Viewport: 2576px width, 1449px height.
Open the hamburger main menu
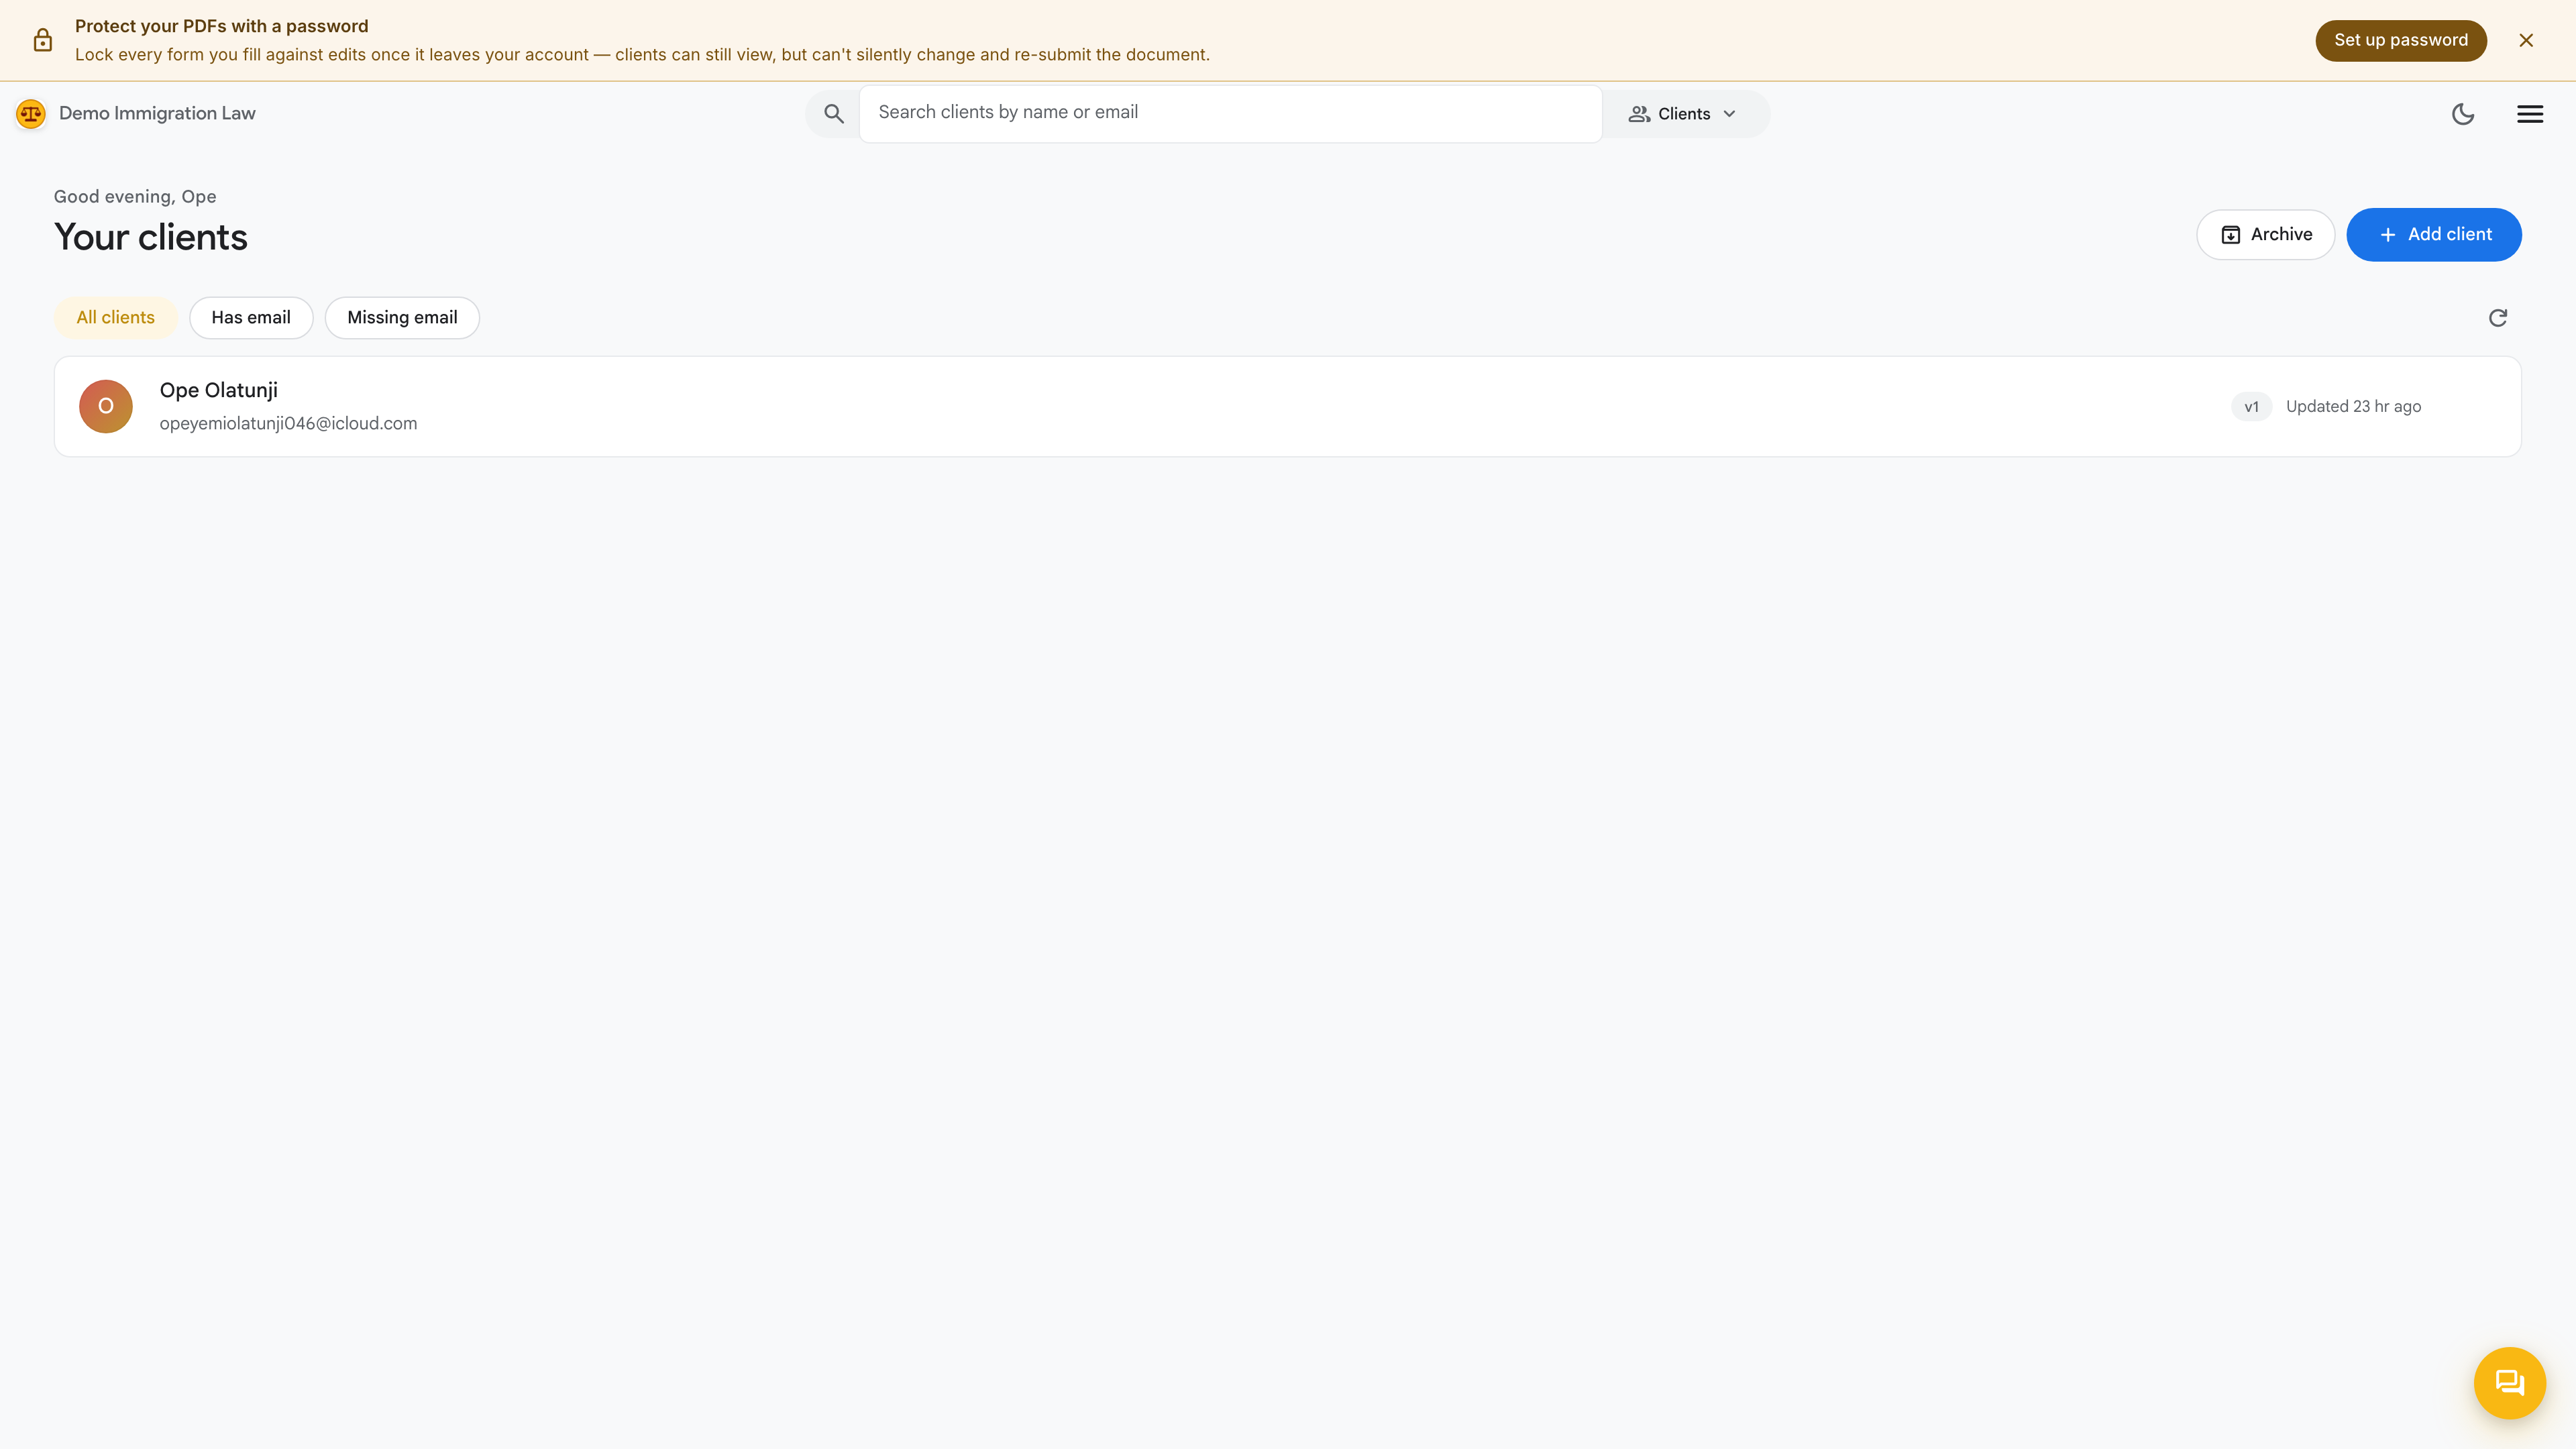2530,114
